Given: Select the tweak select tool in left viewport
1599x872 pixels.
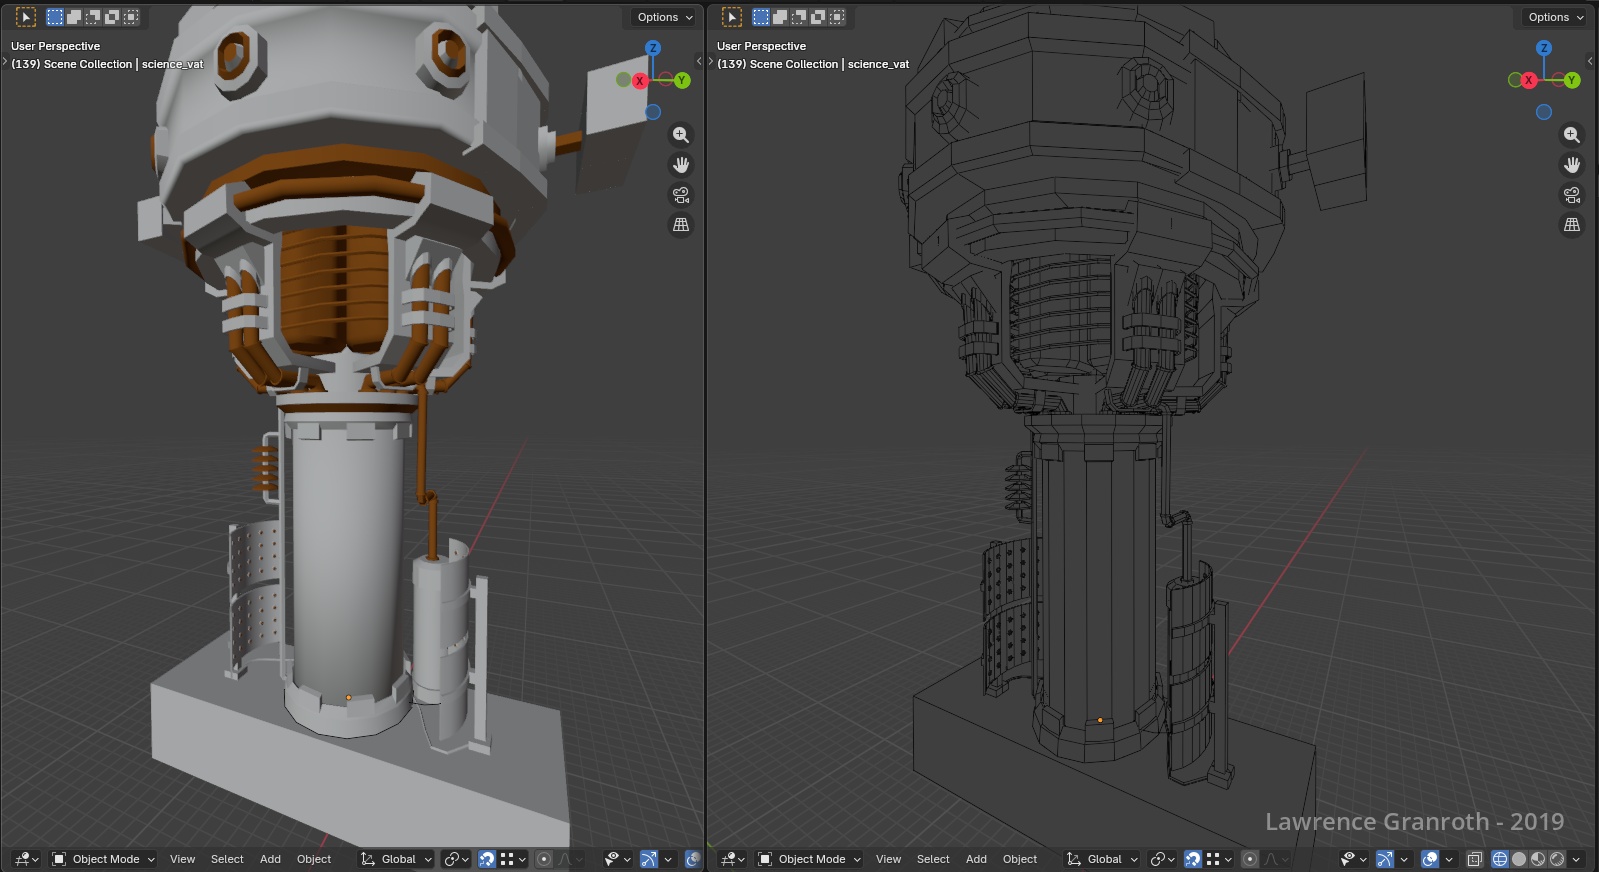Looking at the screenshot, I should [x=26, y=17].
